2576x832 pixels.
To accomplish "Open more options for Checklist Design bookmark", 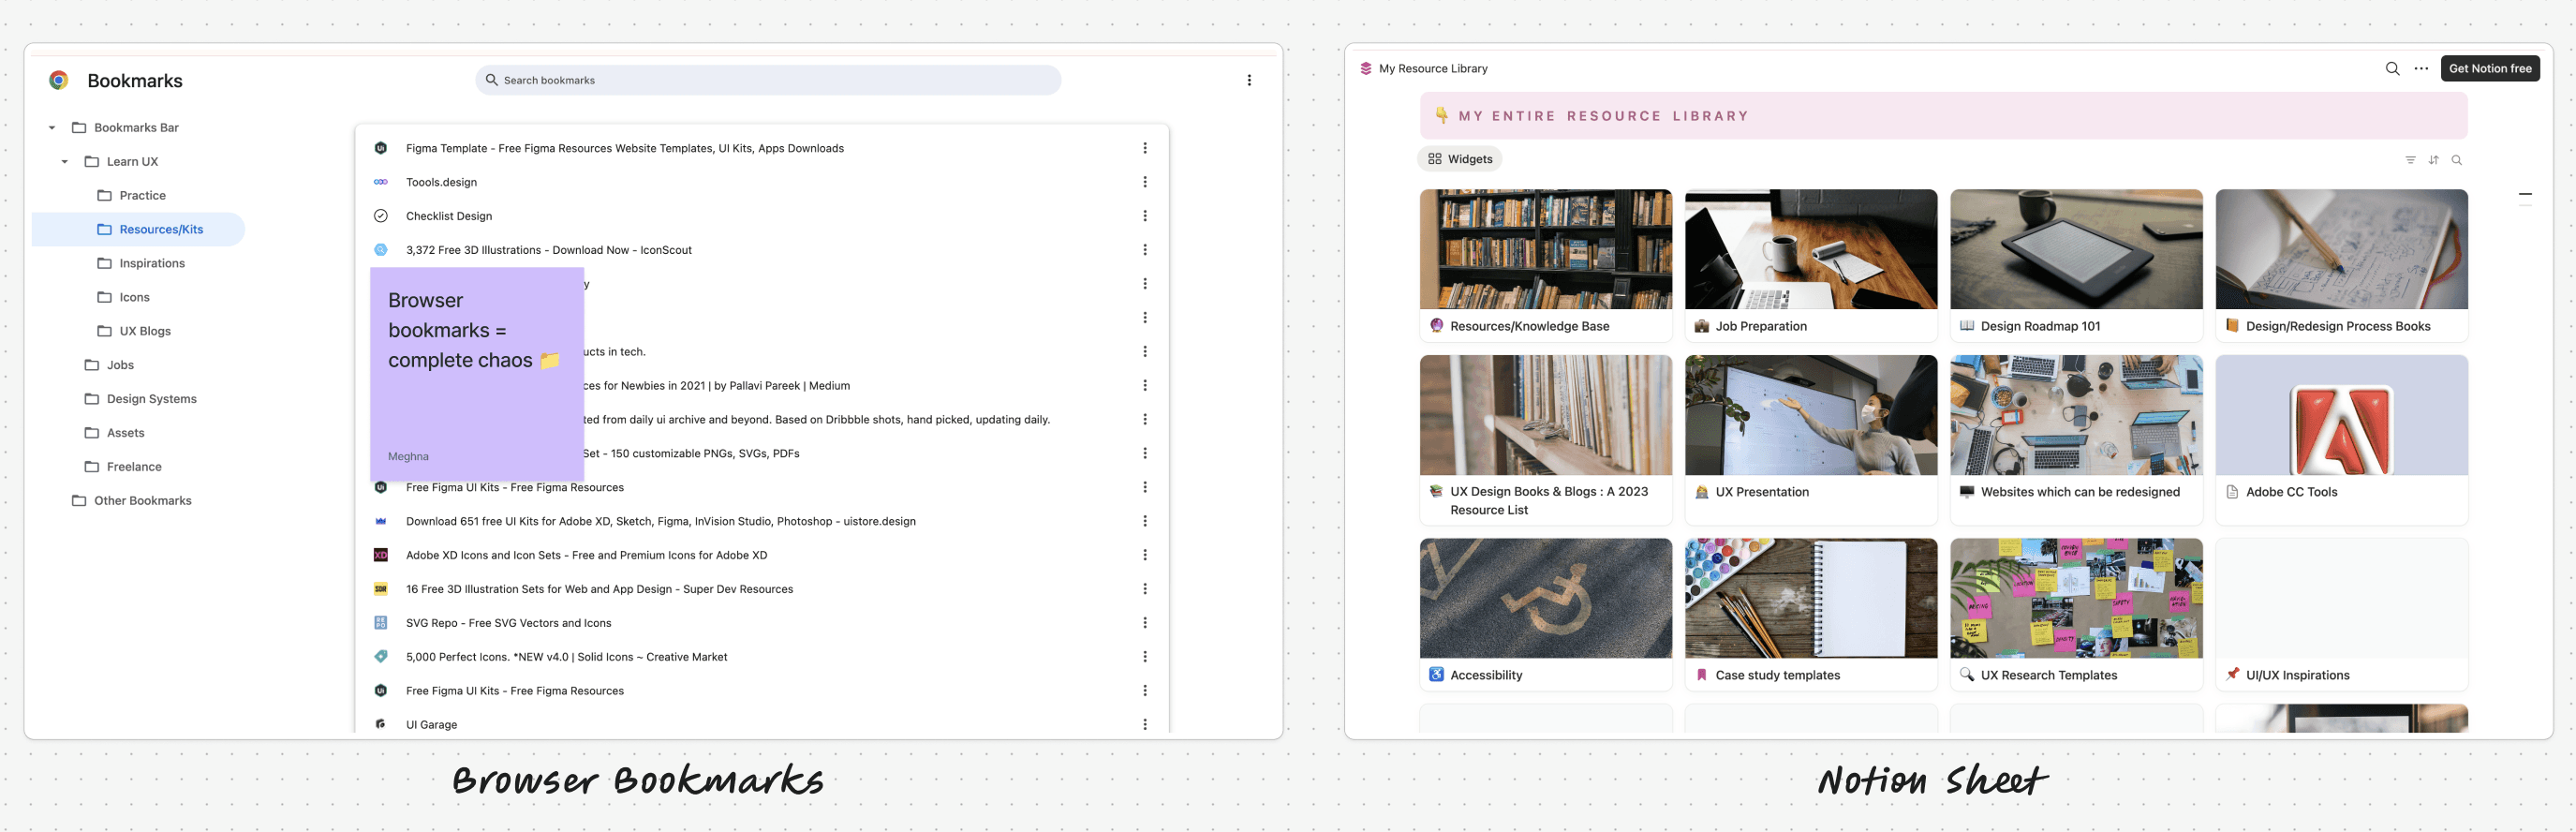I will [x=1145, y=216].
